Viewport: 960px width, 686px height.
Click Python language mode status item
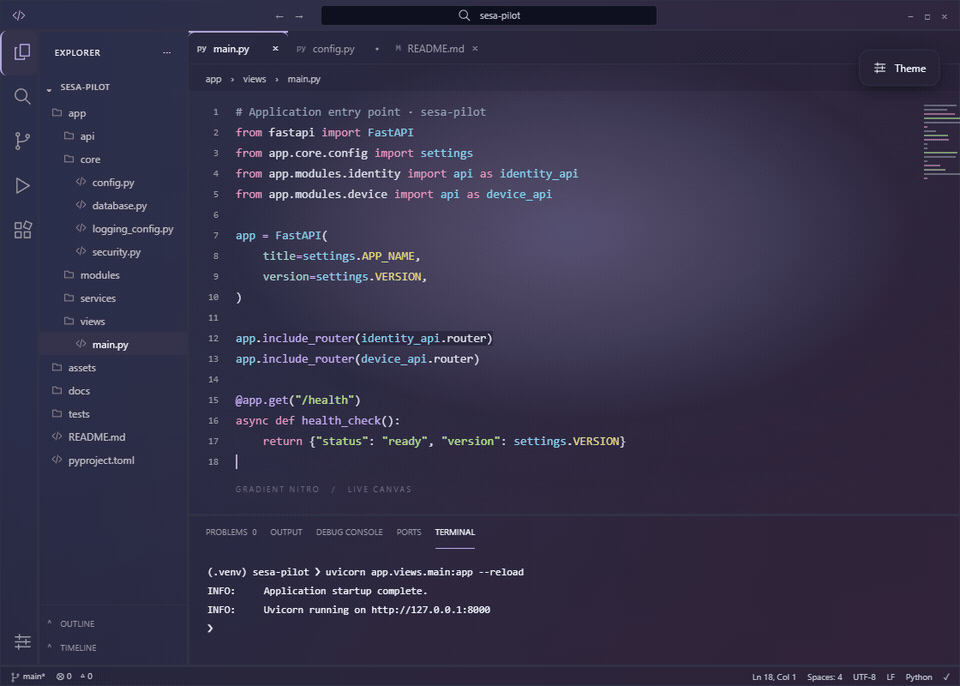(x=918, y=677)
